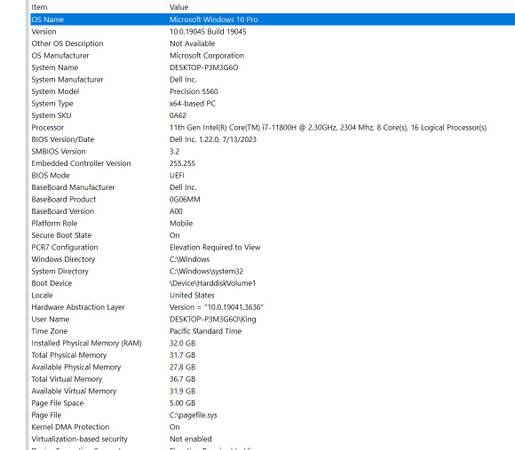Select the Processor row label

point(47,128)
